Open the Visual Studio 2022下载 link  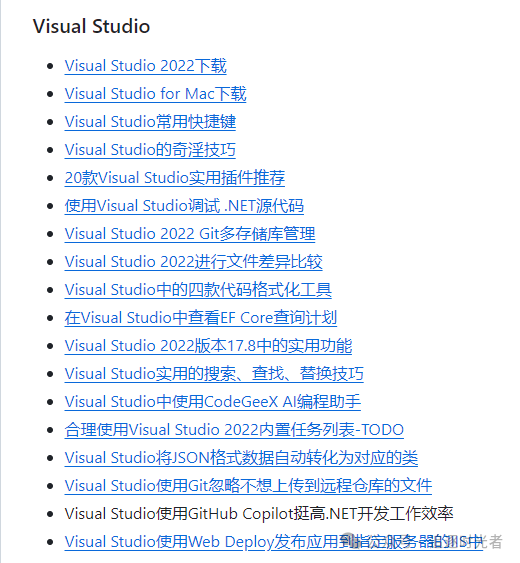(145, 66)
